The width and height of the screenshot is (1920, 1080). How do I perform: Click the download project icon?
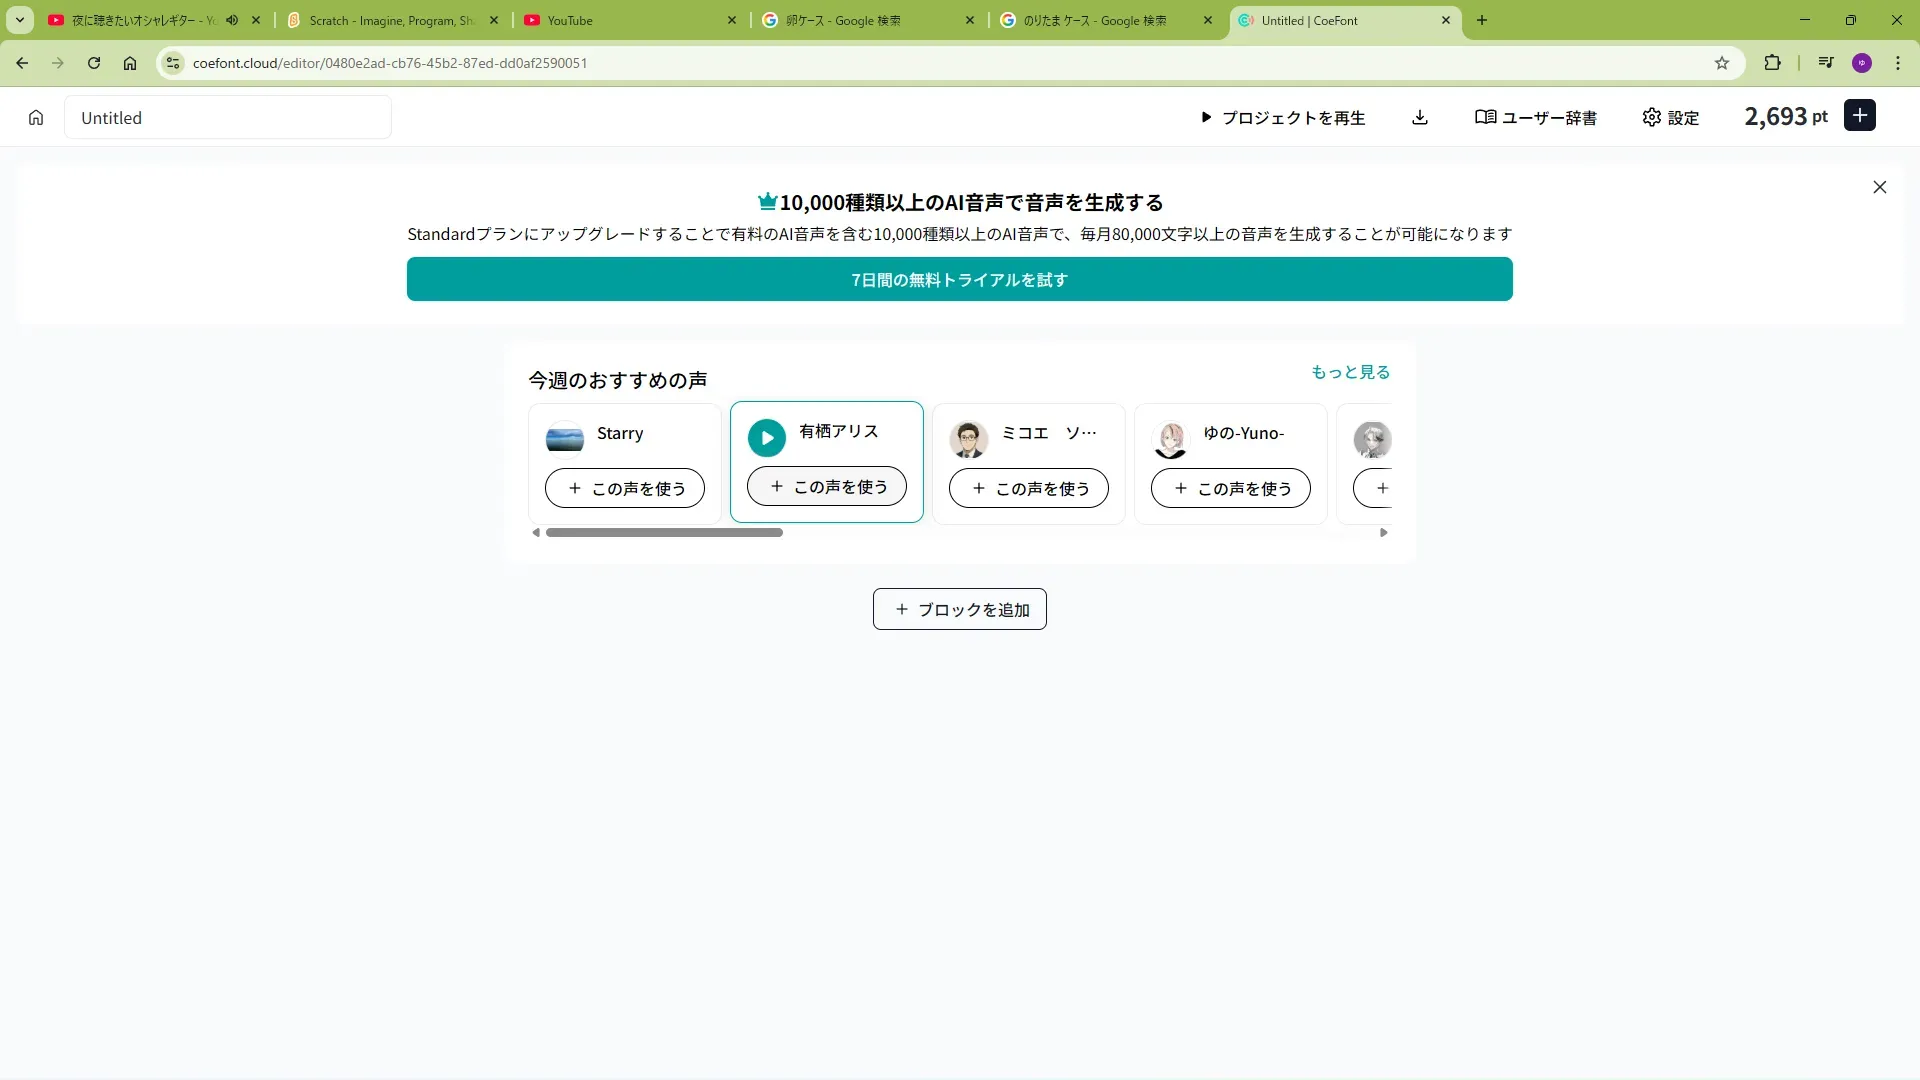pos(1420,118)
